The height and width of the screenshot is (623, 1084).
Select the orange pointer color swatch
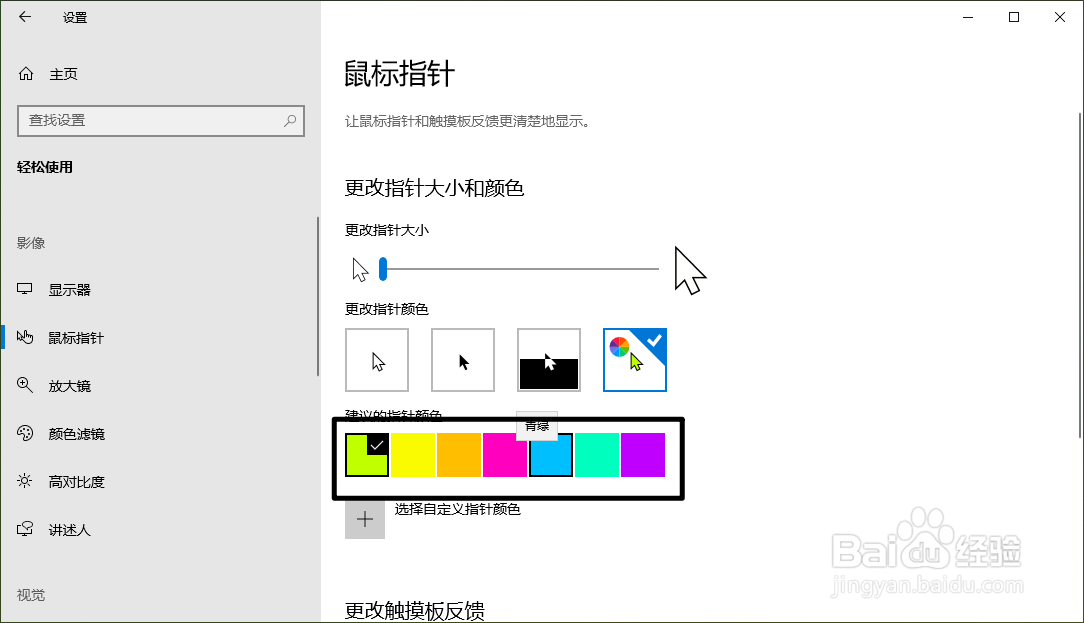pyautogui.click(x=459, y=455)
